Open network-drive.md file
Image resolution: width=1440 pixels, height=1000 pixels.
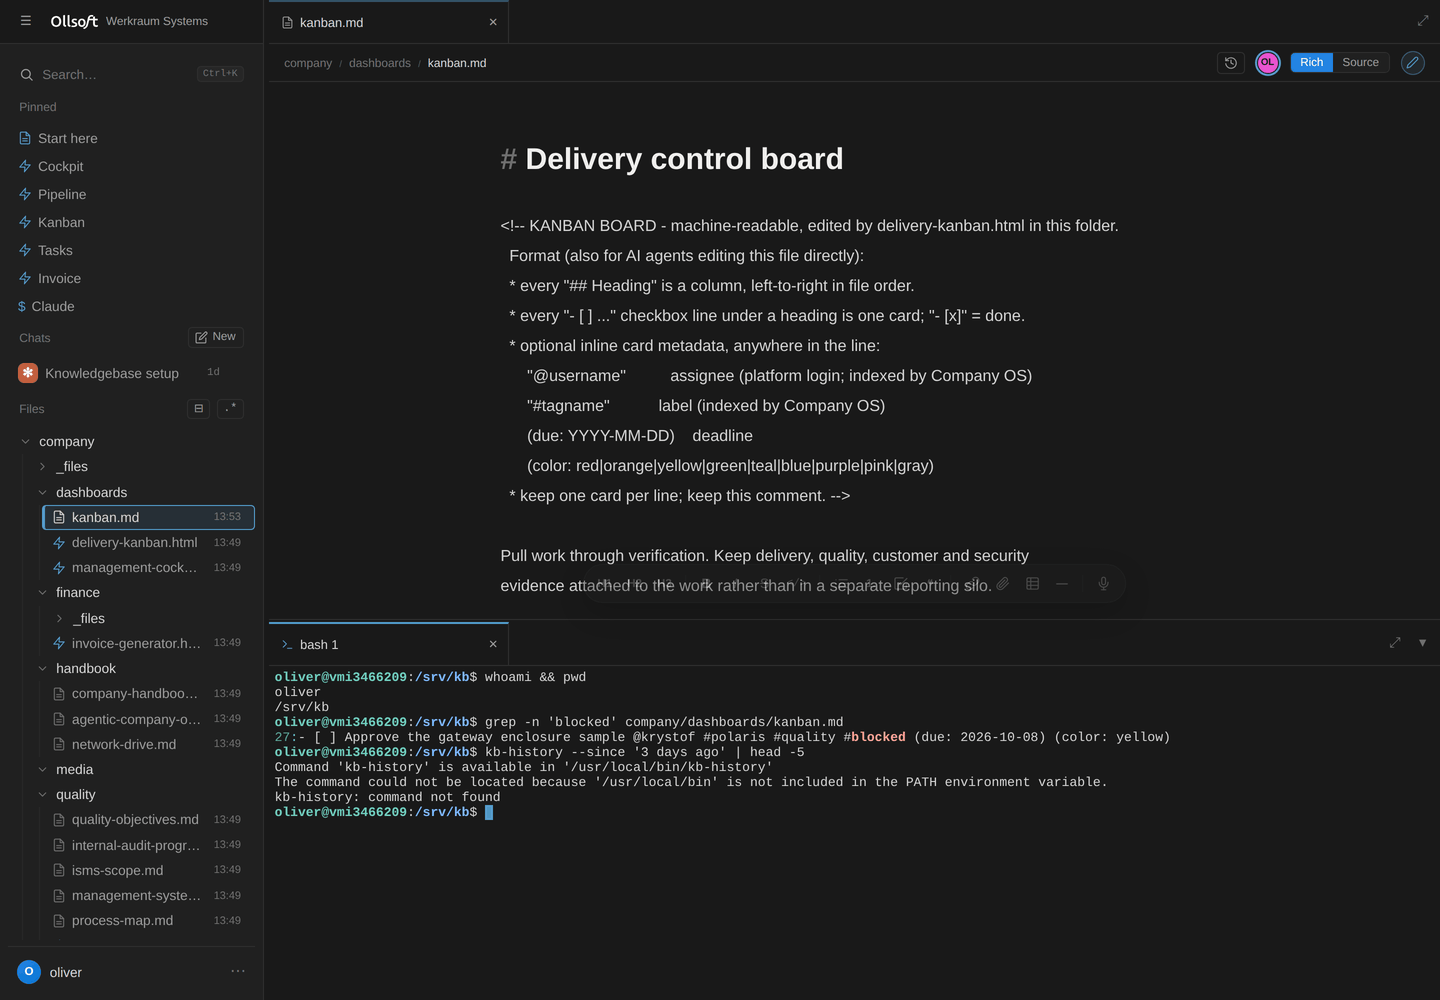pyautogui.click(x=149, y=744)
